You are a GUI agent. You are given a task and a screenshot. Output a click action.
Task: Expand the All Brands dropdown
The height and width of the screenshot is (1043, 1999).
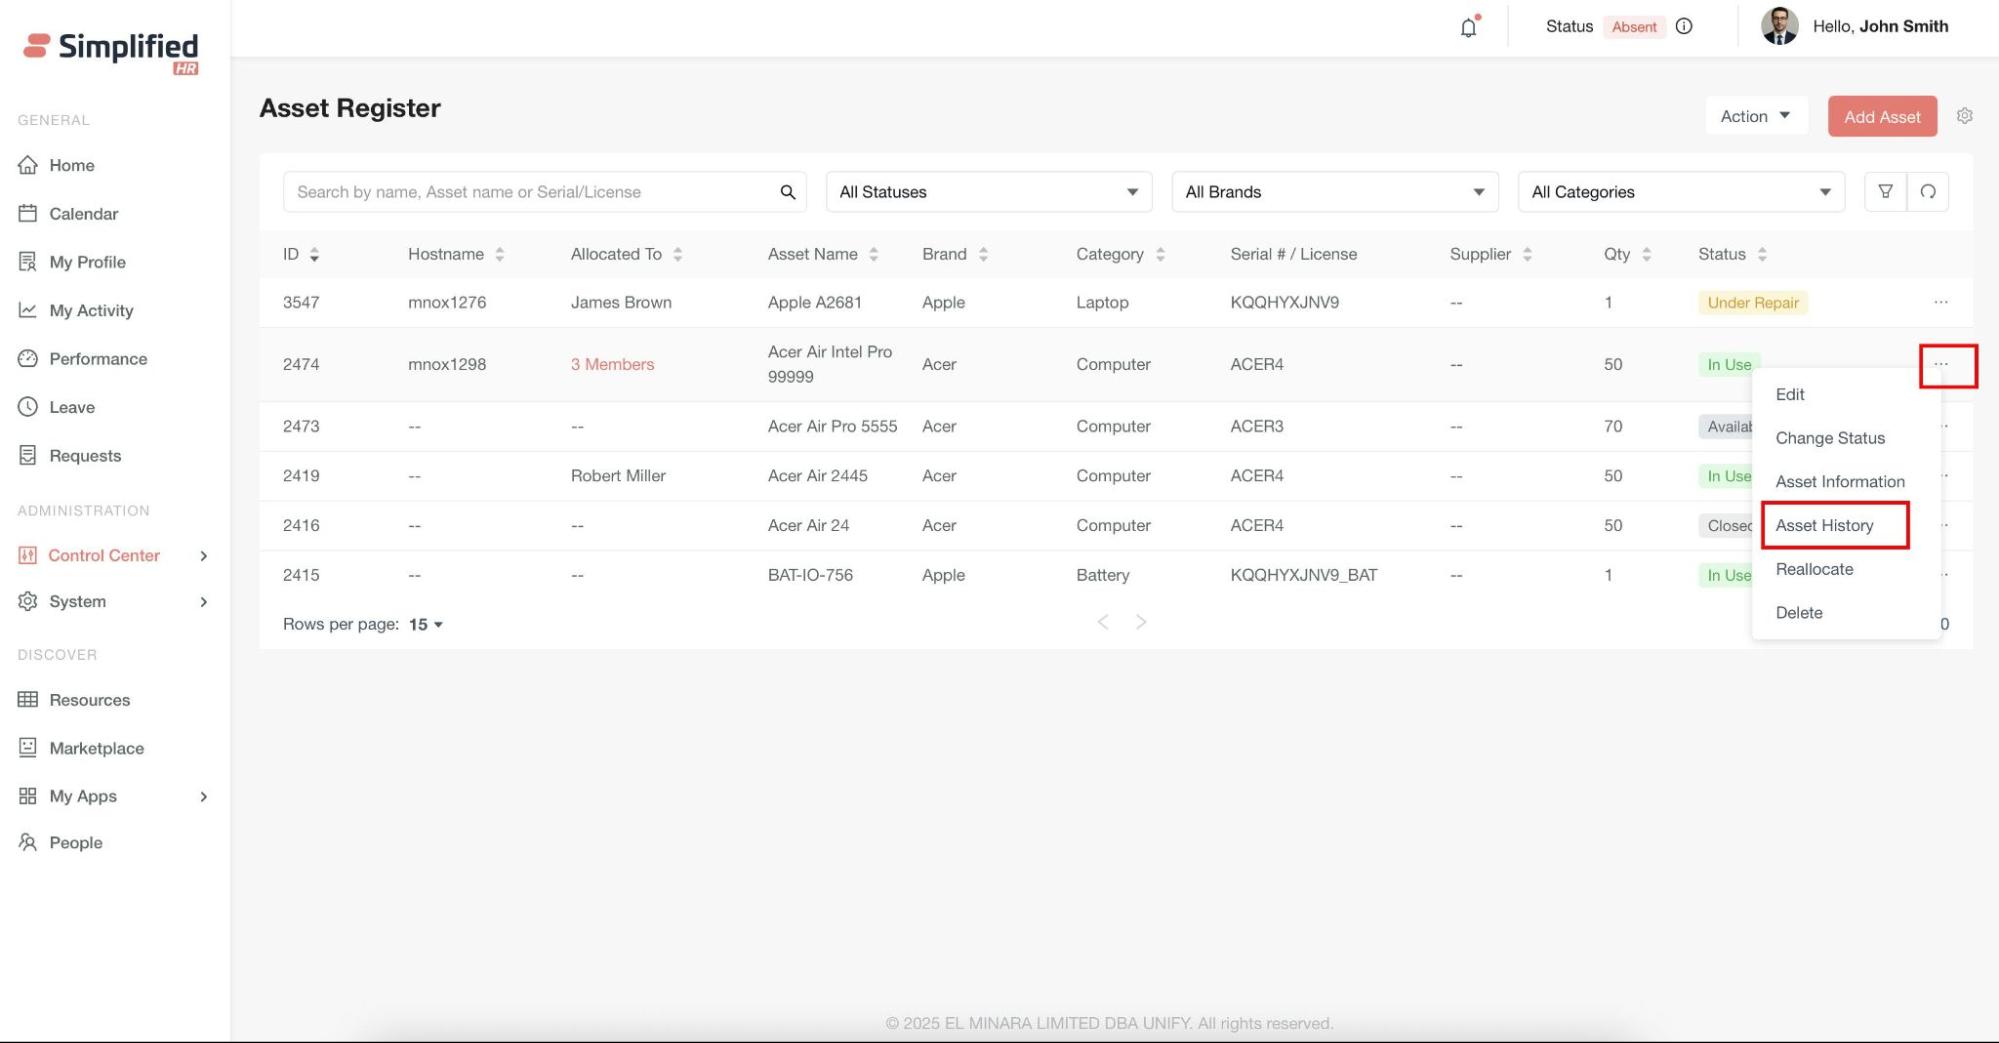point(1334,192)
